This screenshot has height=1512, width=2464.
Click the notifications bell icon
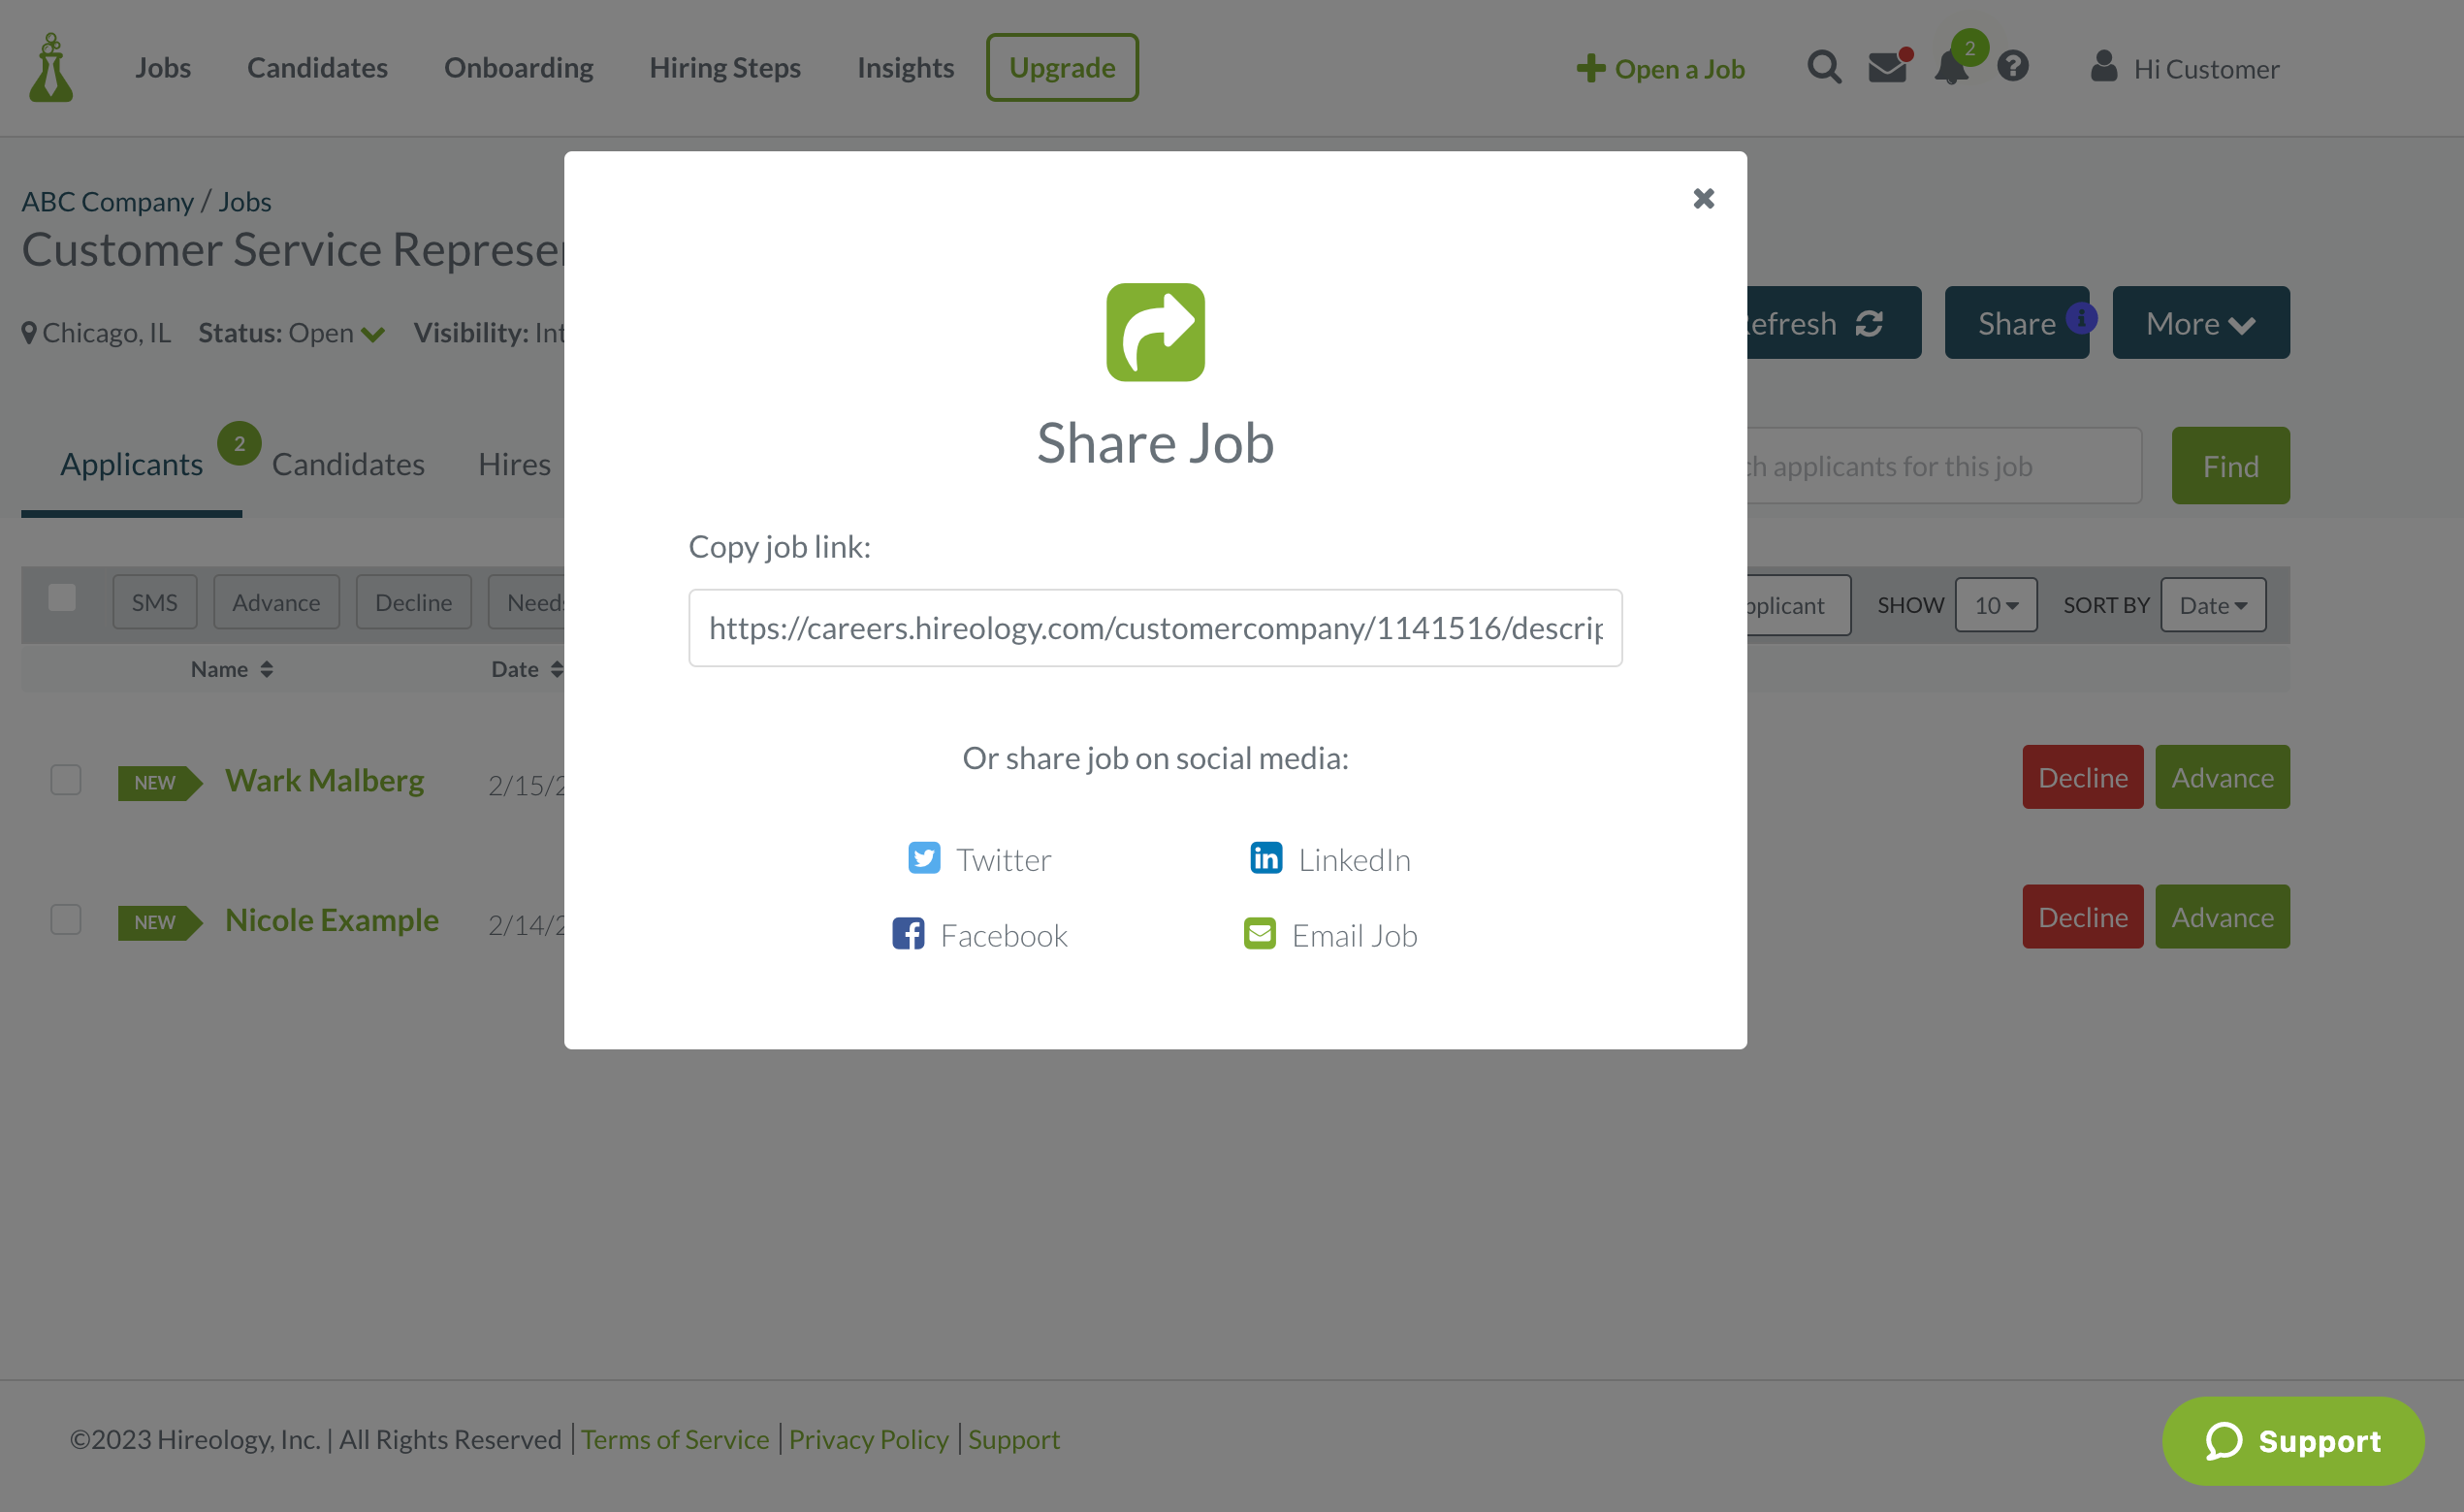1950,67
